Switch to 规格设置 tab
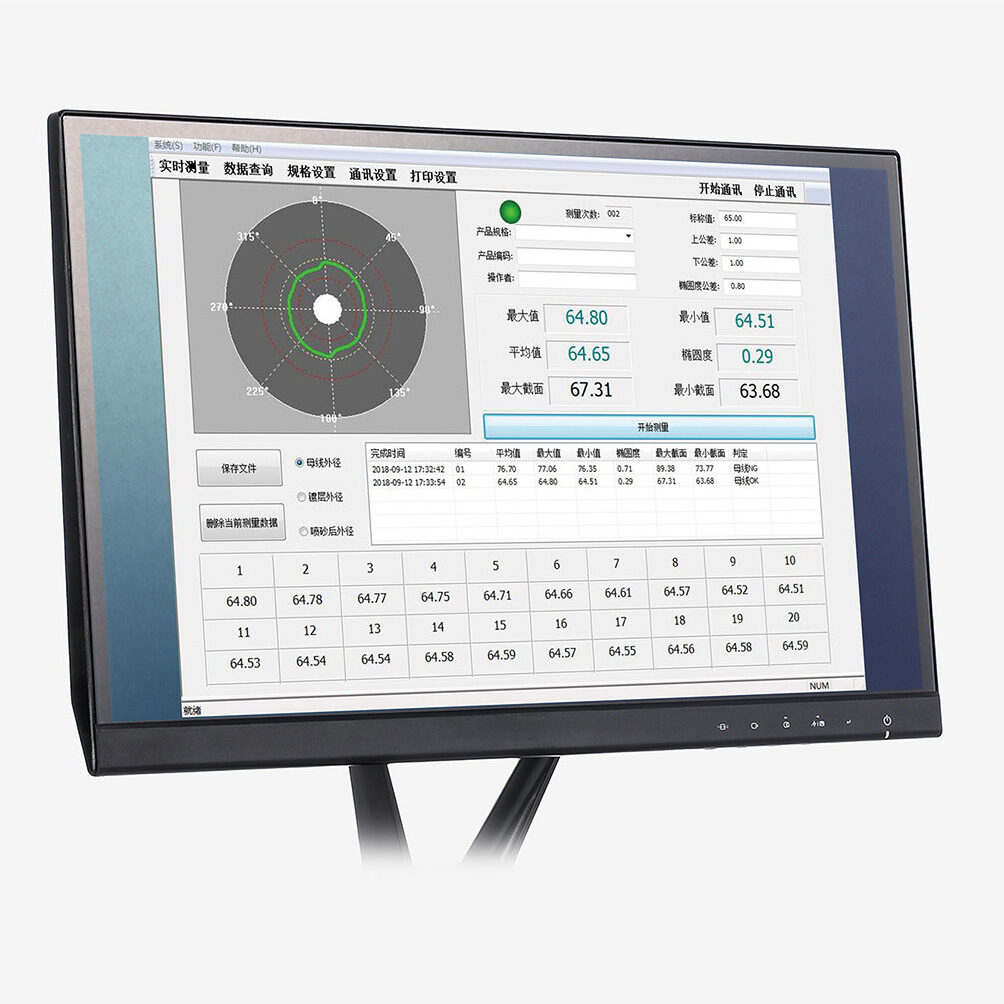The image size is (1004, 1004). click(x=311, y=172)
